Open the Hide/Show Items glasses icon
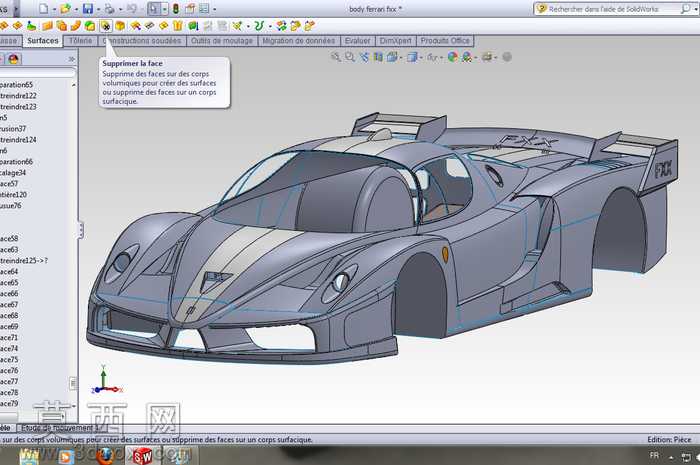 tap(432, 57)
